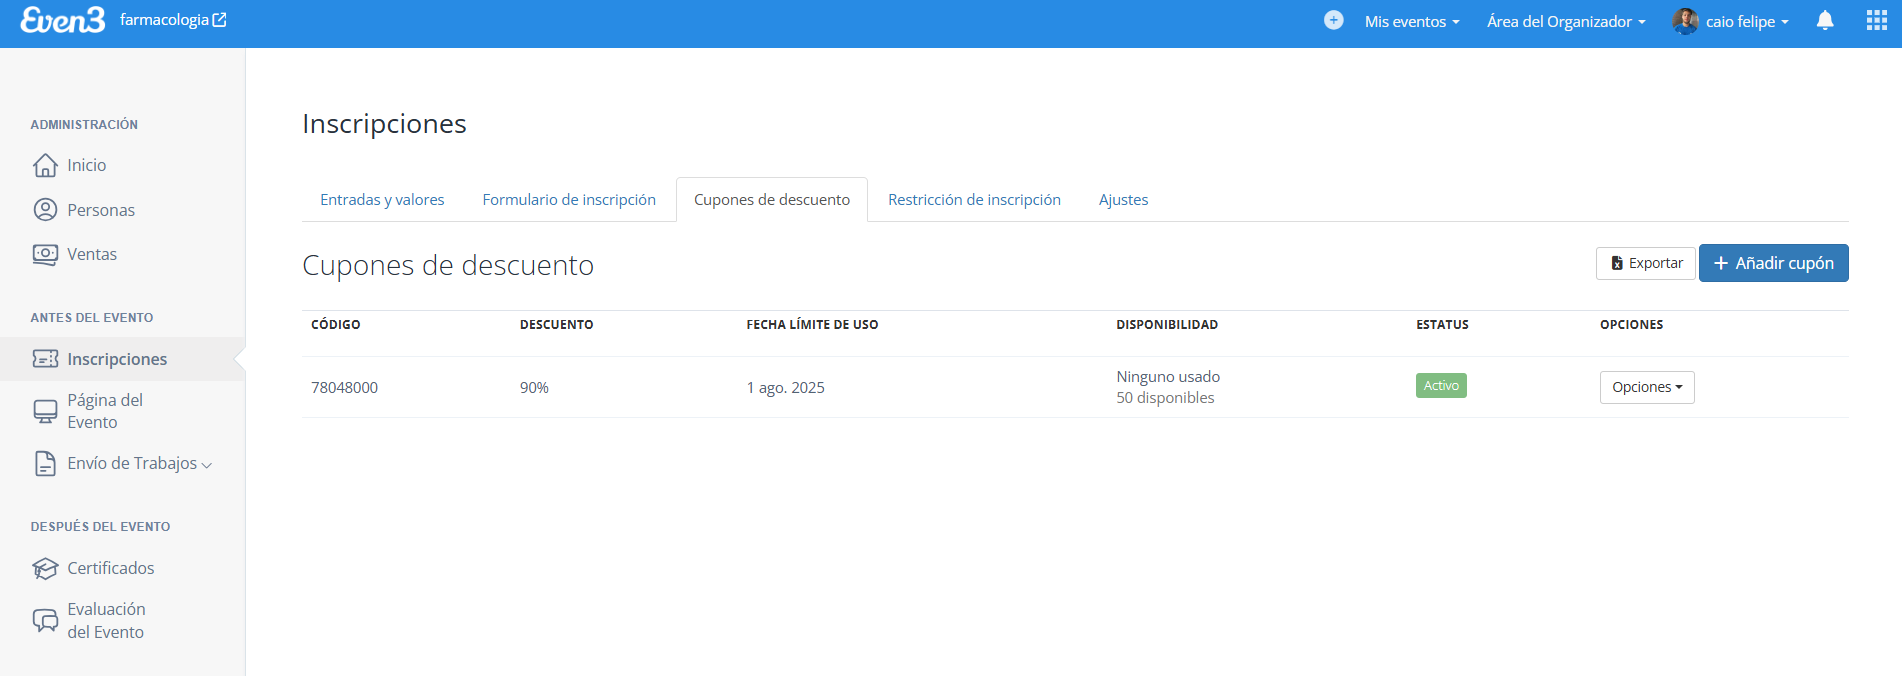This screenshot has height=676, width=1902.
Task: Click the Certificados graduation cap icon
Action: (x=45, y=568)
